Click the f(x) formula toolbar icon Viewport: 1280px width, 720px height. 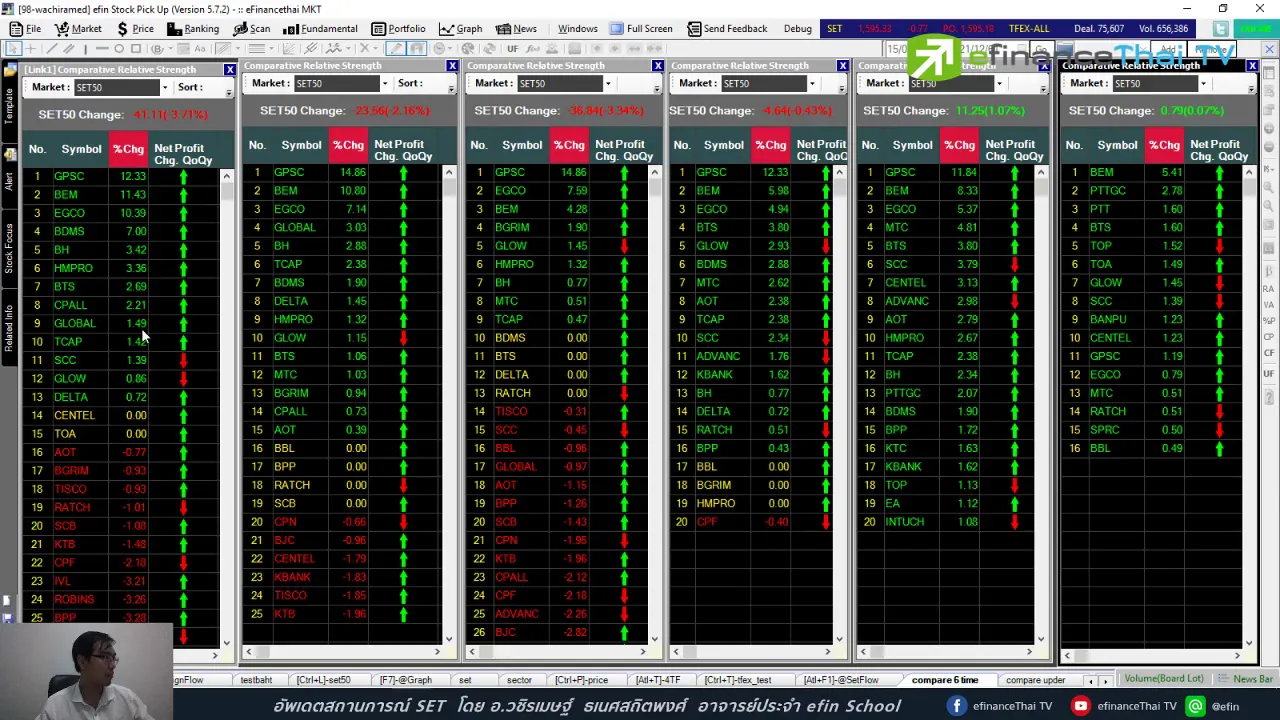tap(534, 48)
